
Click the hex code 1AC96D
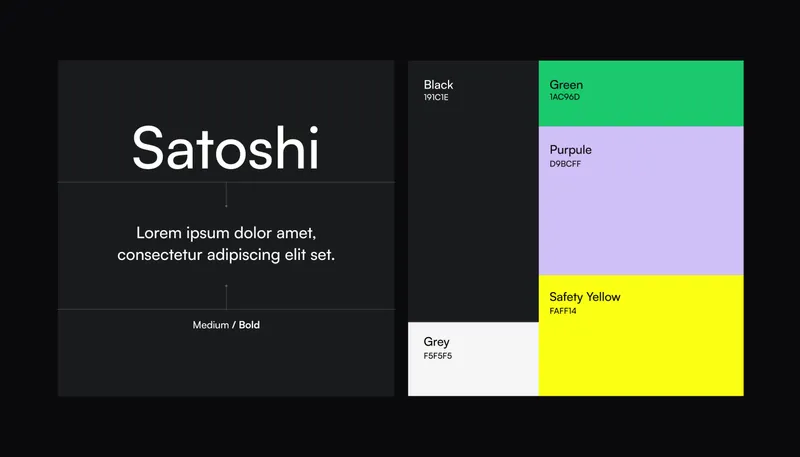[564, 97]
